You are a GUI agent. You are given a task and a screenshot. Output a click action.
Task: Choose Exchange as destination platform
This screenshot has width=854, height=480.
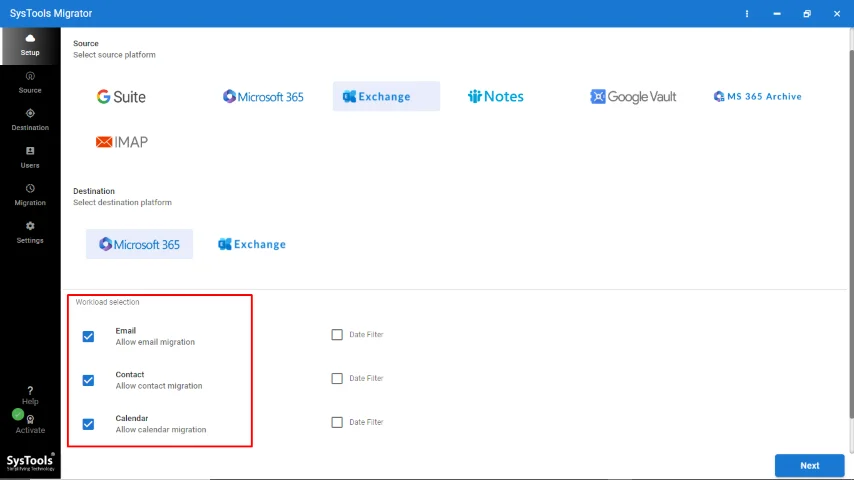252,244
